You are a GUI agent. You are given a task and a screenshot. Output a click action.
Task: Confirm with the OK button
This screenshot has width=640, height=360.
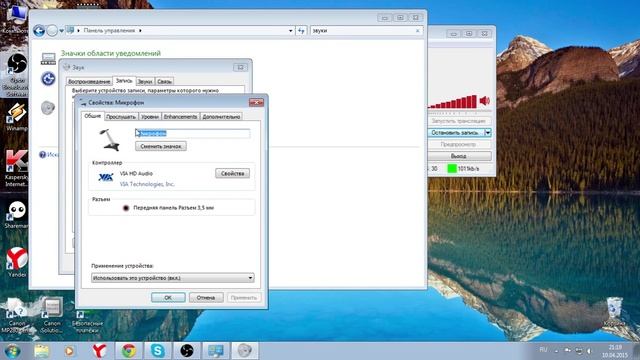click(x=168, y=298)
